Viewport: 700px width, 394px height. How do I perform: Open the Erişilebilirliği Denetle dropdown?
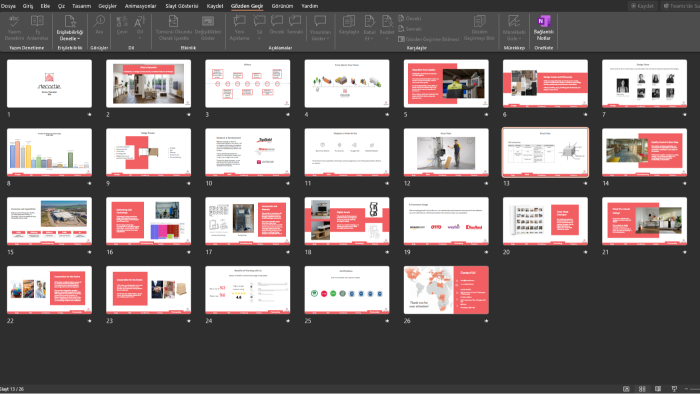(x=70, y=28)
